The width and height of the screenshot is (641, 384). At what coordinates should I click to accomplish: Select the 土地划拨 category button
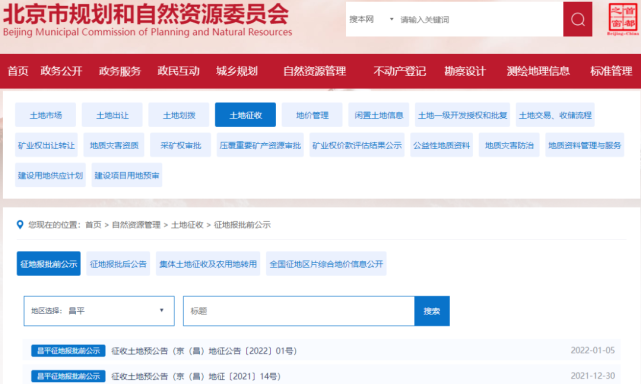[x=179, y=115]
